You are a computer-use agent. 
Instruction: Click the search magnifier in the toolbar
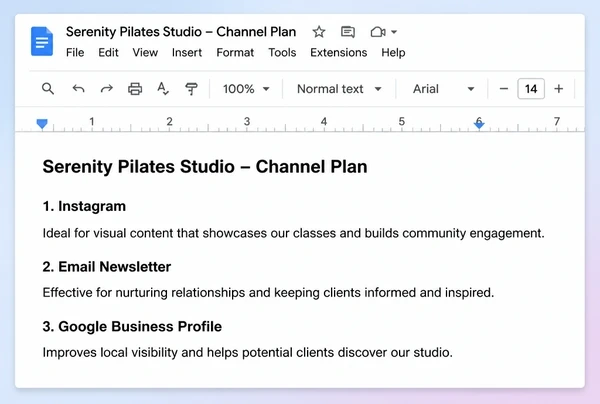pyautogui.click(x=48, y=89)
